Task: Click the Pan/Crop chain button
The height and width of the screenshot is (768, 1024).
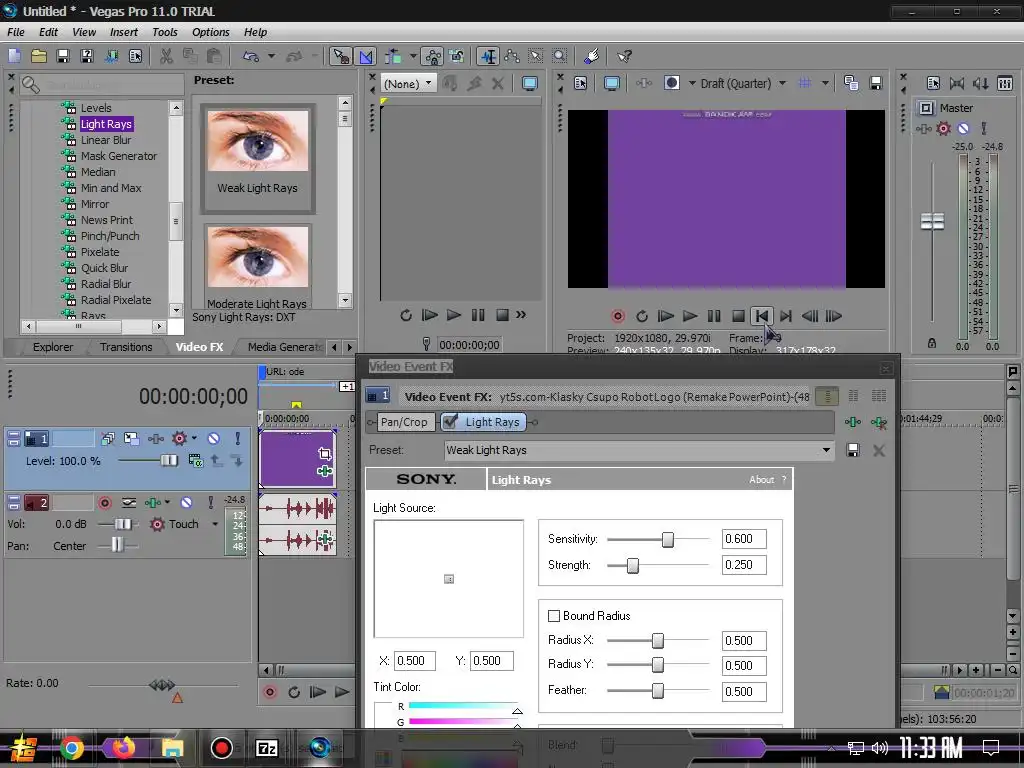Action: tap(404, 422)
